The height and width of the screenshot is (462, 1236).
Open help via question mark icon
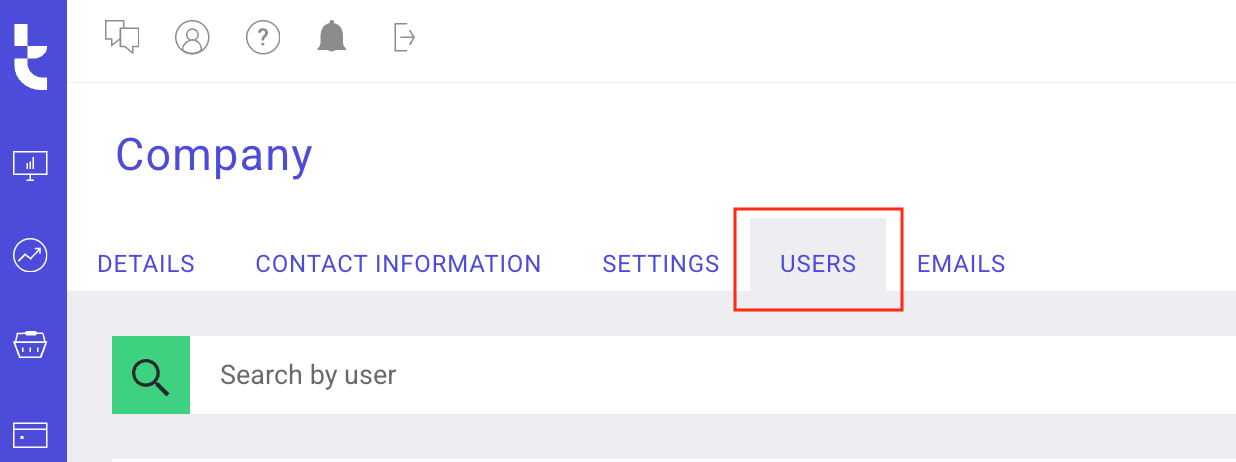tap(262, 38)
